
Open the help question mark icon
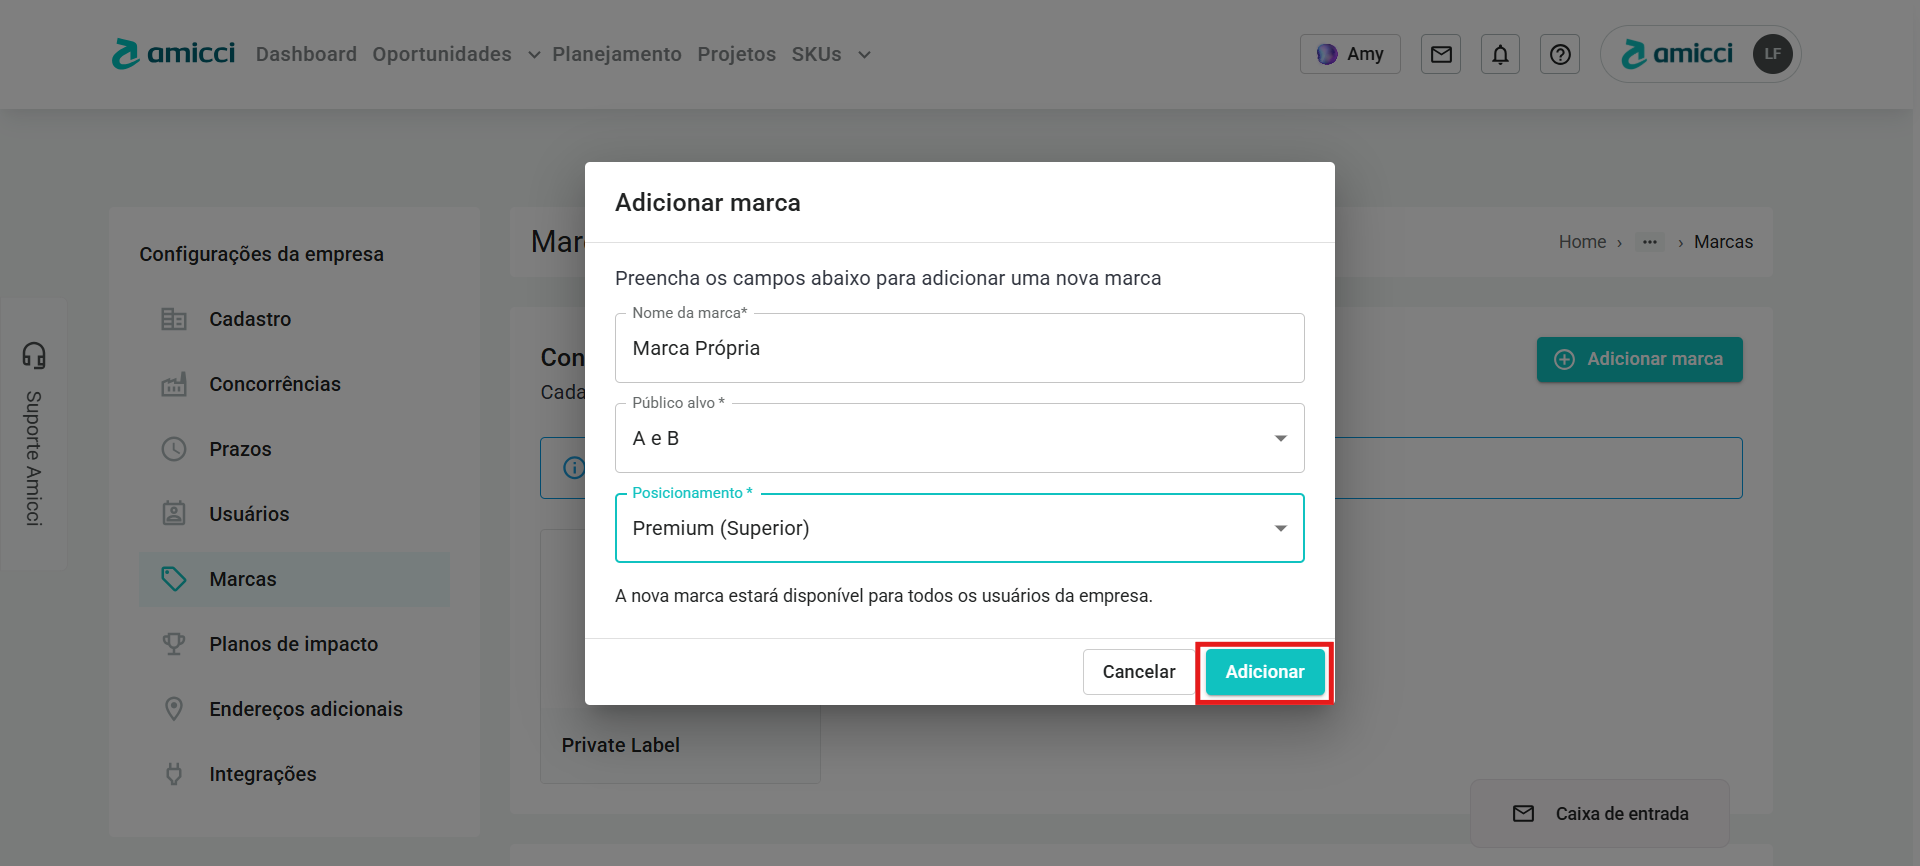1559,55
